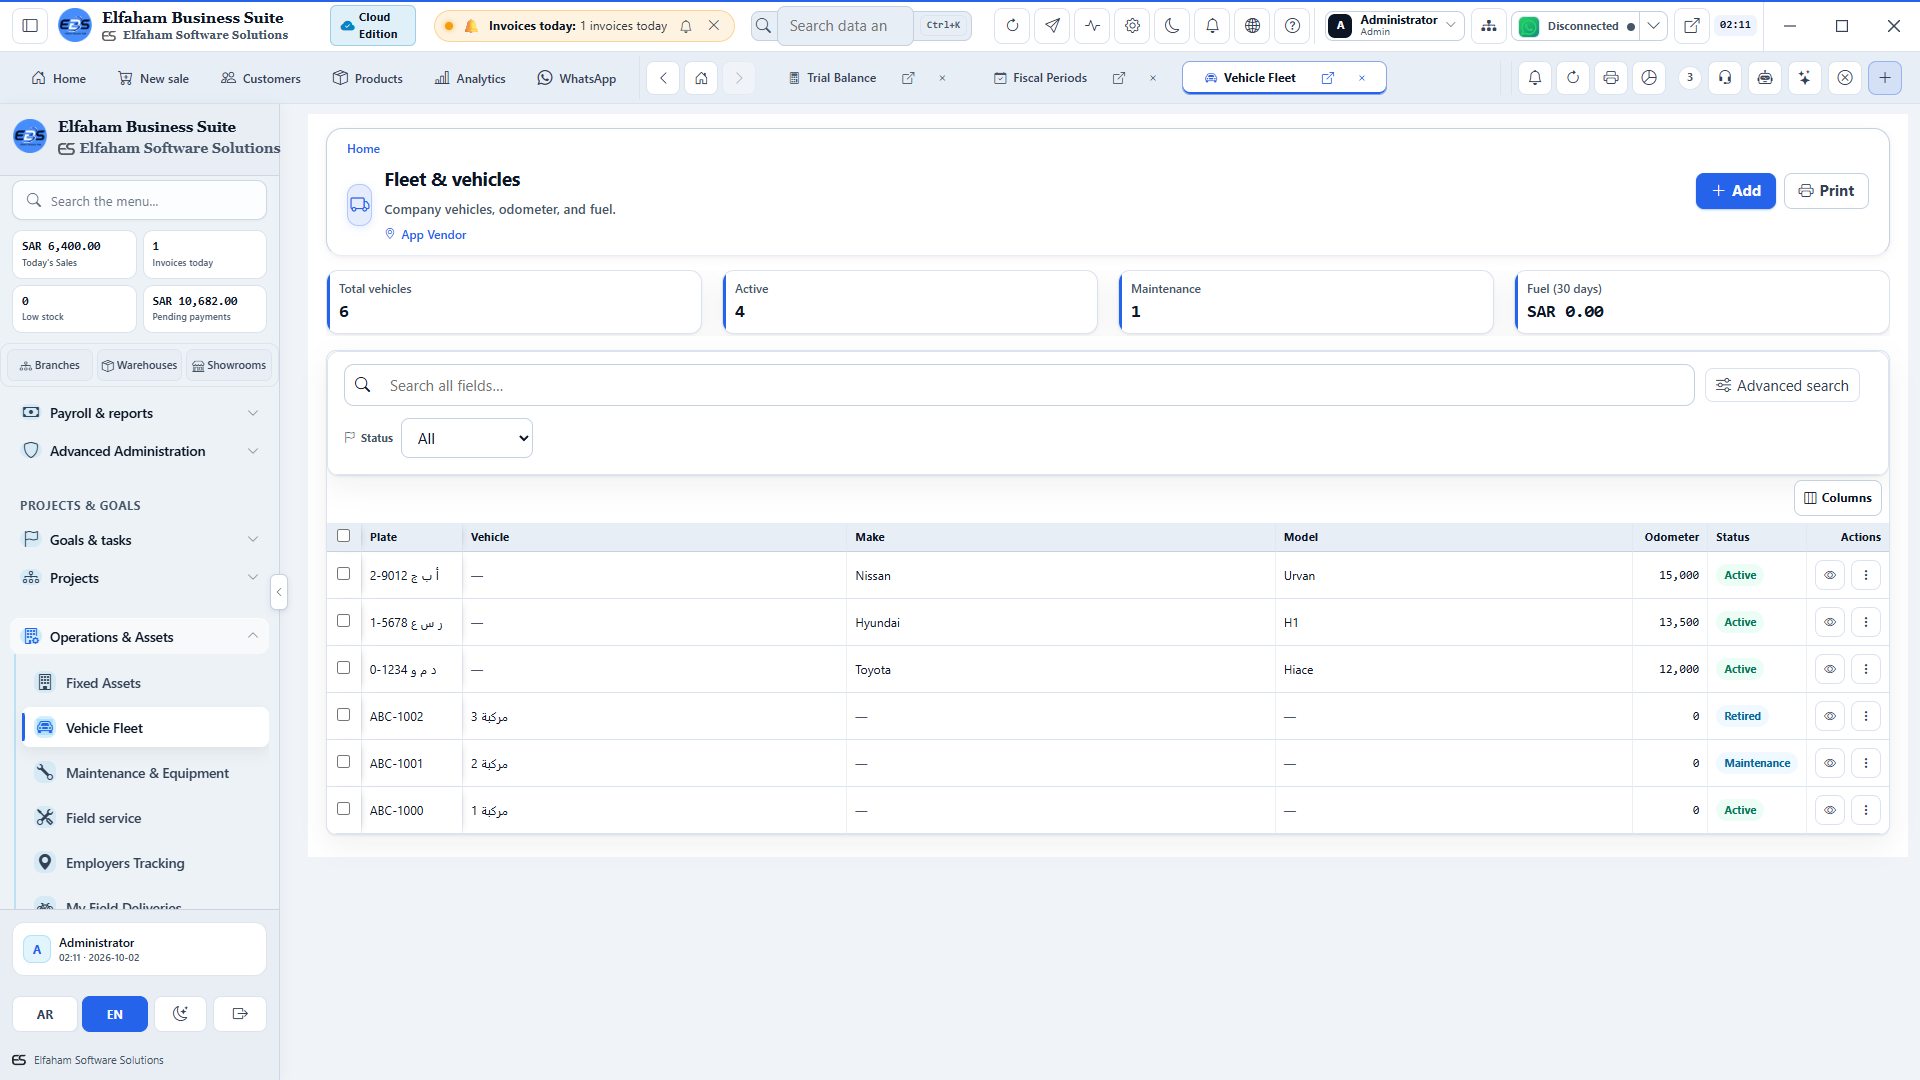The height and width of the screenshot is (1080, 1920).
Task: Toggle dark mode moon icon in top bar
Action: tap(1172, 26)
